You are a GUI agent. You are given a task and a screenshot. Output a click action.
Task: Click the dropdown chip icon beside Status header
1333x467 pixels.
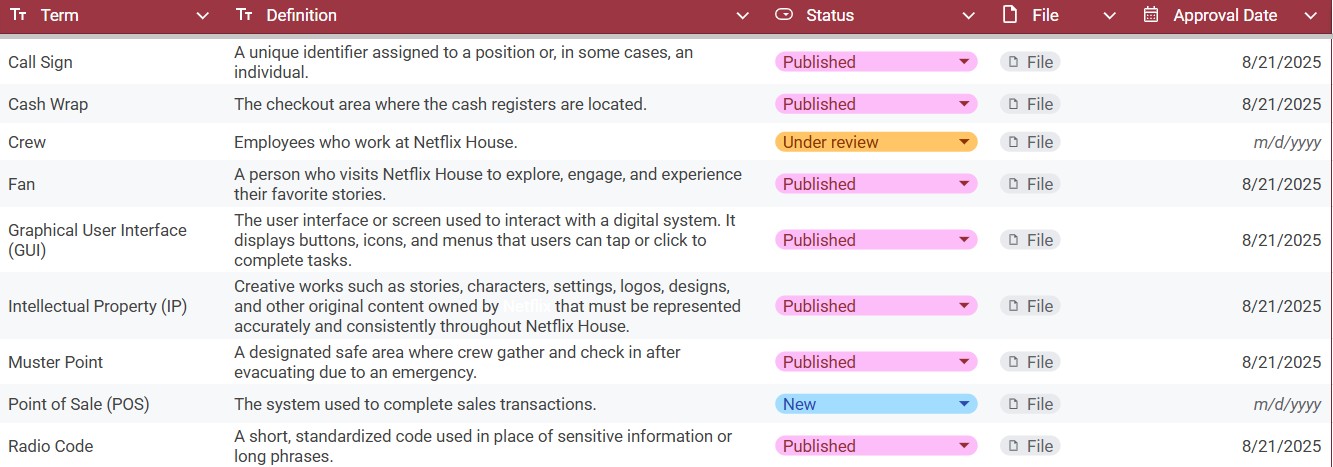pyautogui.click(x=784, y=15)
